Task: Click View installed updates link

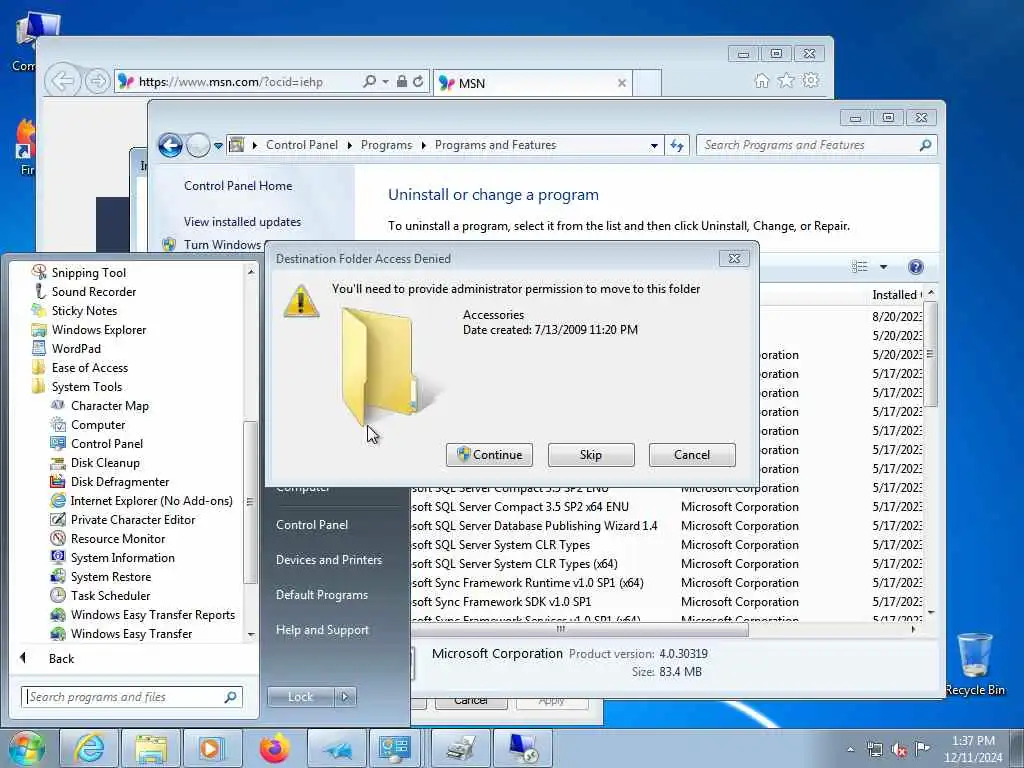Action: (242, 221)
